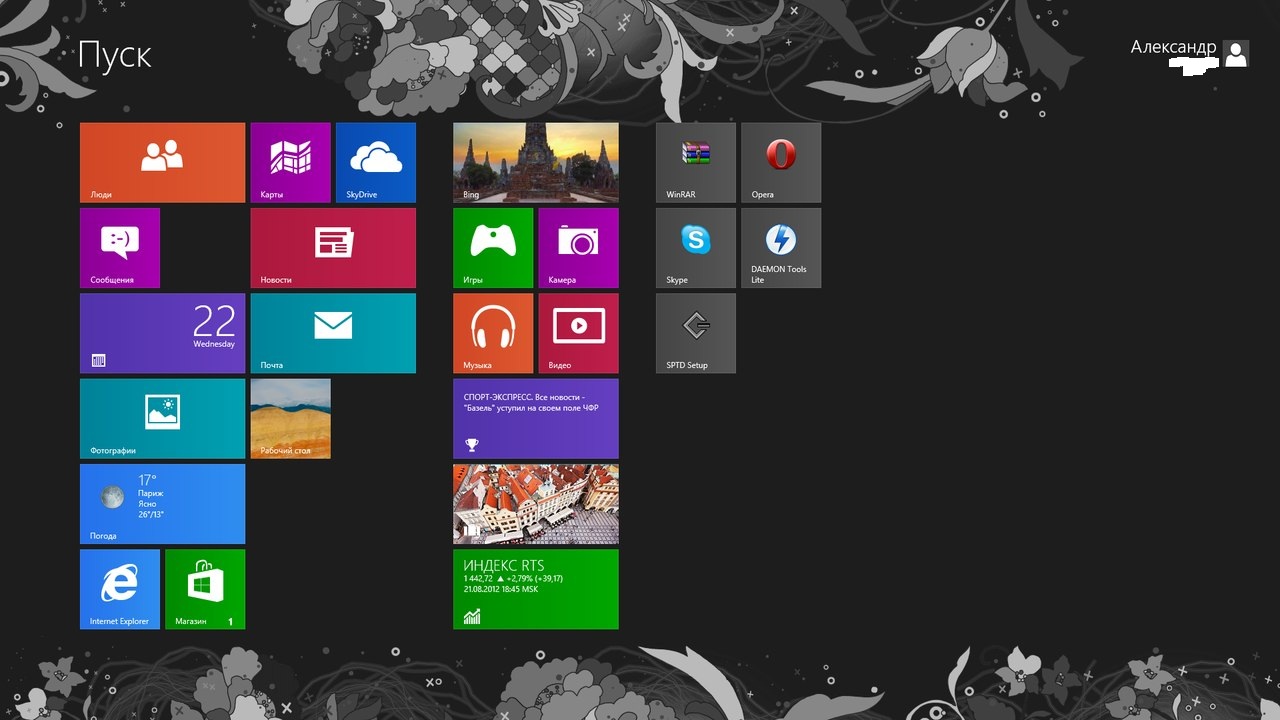Open the Камера (Camera) tile
This screenshot has height=720, width=1280.
pyautogui.click(x=578, y=247)
